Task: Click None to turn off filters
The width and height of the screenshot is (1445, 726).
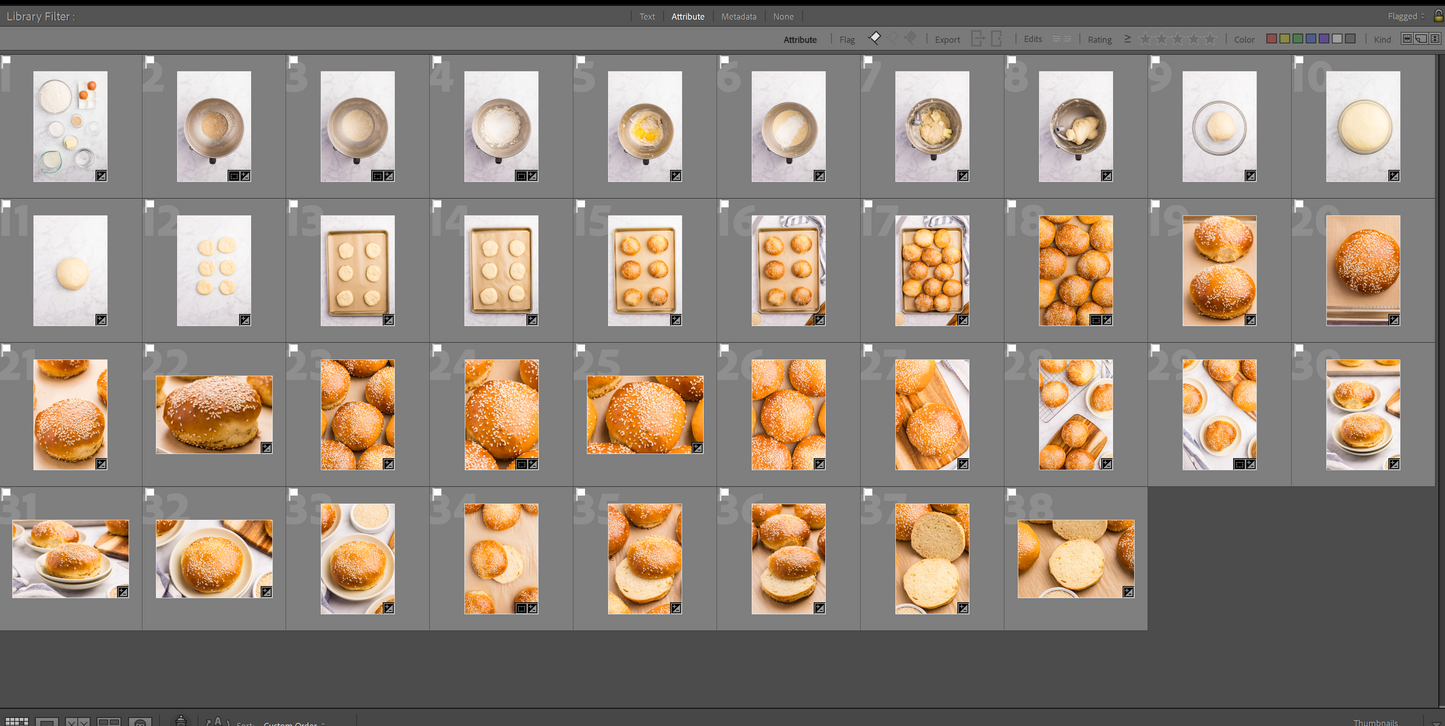Action: point(783,16)
